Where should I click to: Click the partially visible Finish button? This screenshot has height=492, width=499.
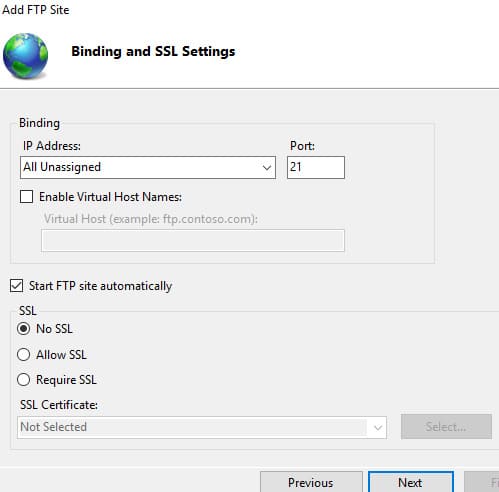coord(482,482)
